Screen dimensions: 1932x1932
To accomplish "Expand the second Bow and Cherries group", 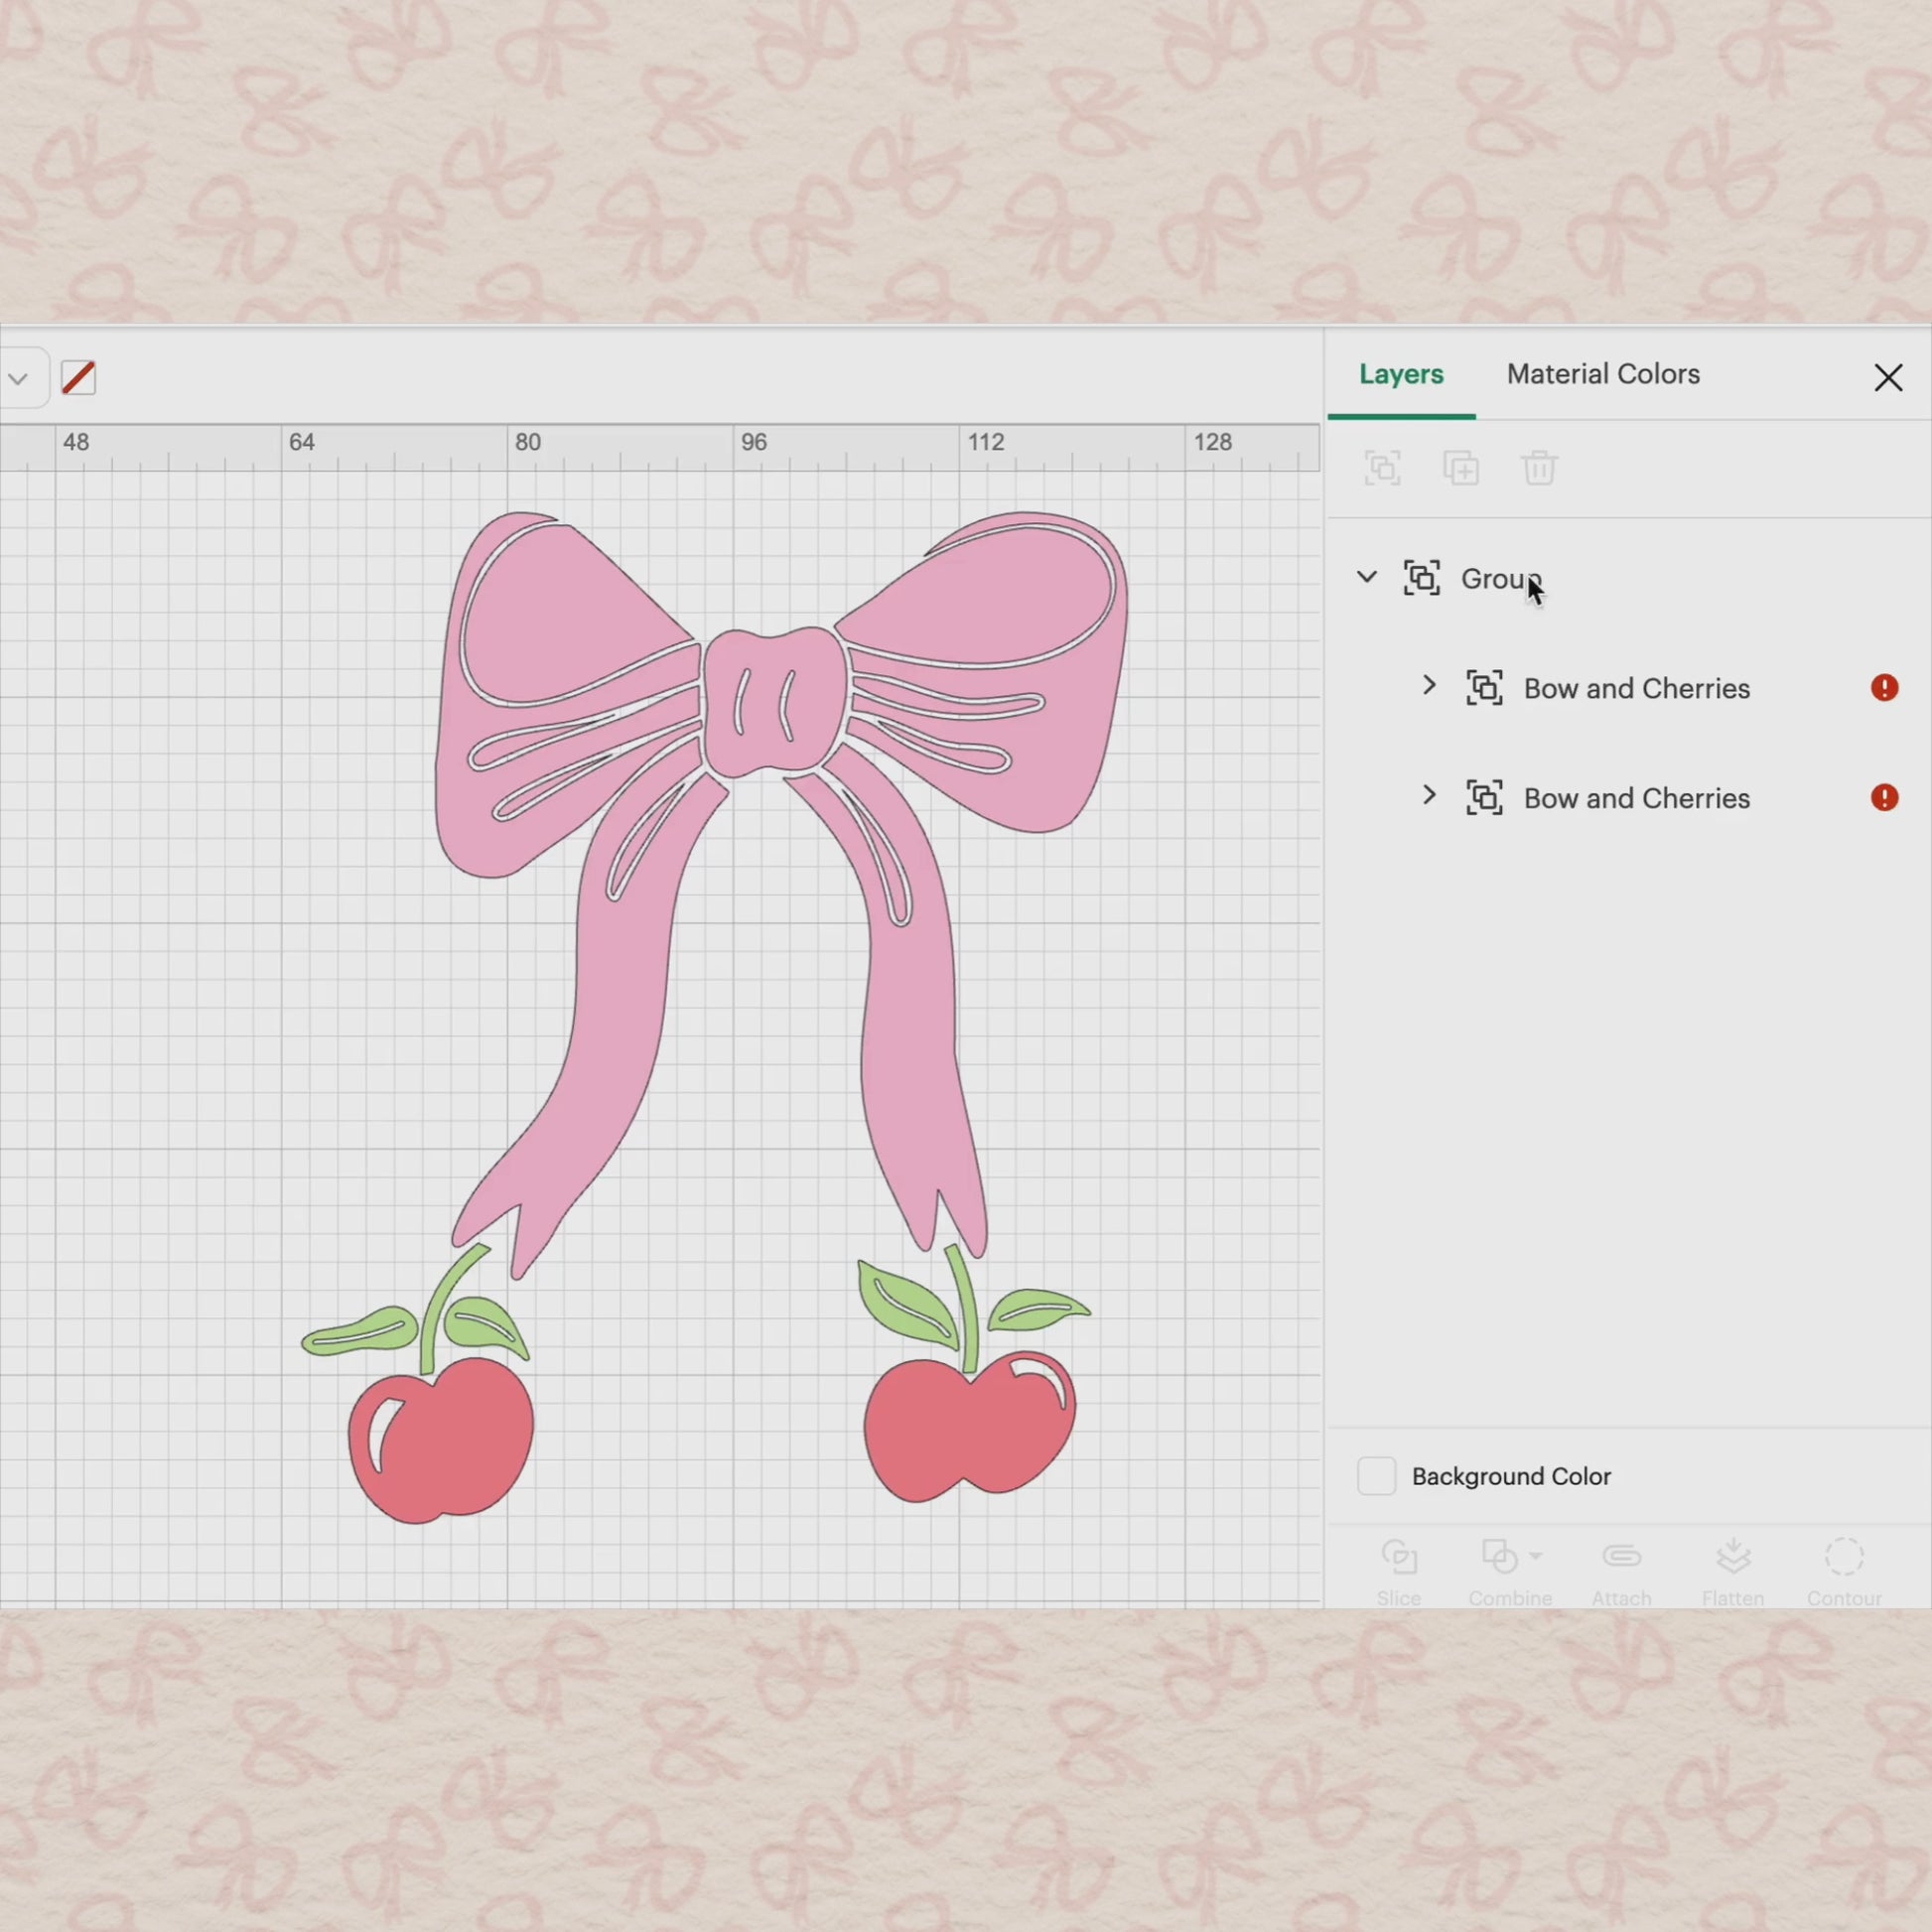I will [1429, 796].
